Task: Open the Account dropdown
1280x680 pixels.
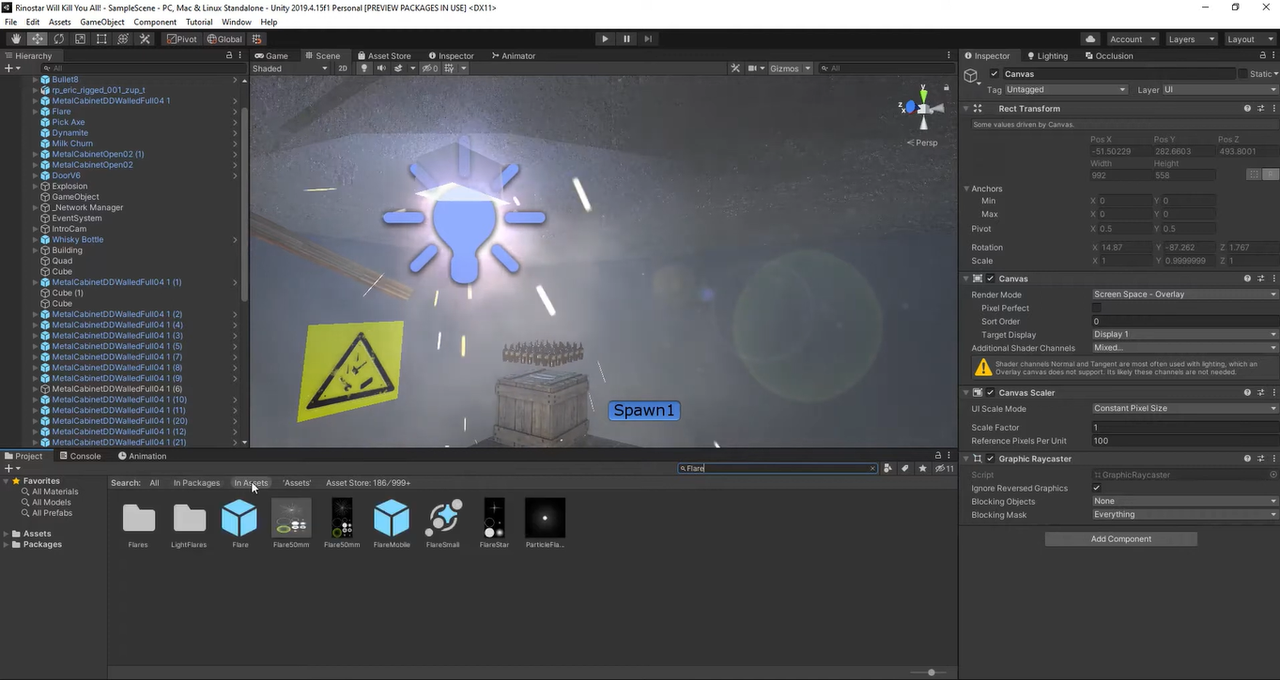Action: 1131,39
